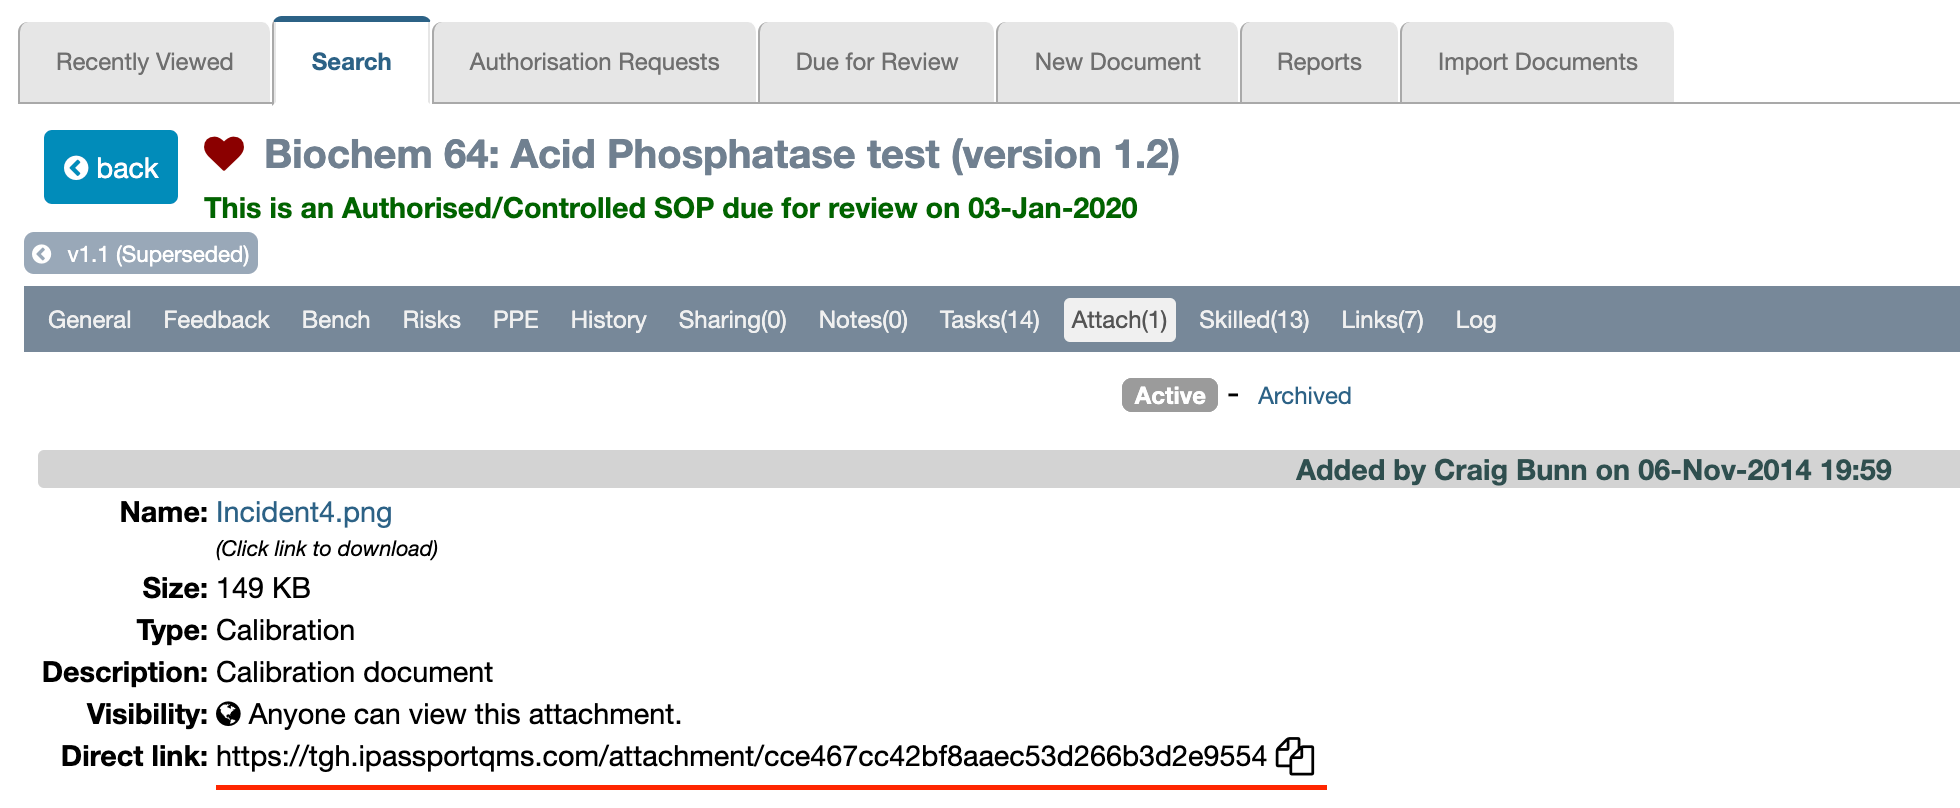View the Skilled(13) section
The height and width of the screenshot is (808, 1960).
tap(1254, 320)
